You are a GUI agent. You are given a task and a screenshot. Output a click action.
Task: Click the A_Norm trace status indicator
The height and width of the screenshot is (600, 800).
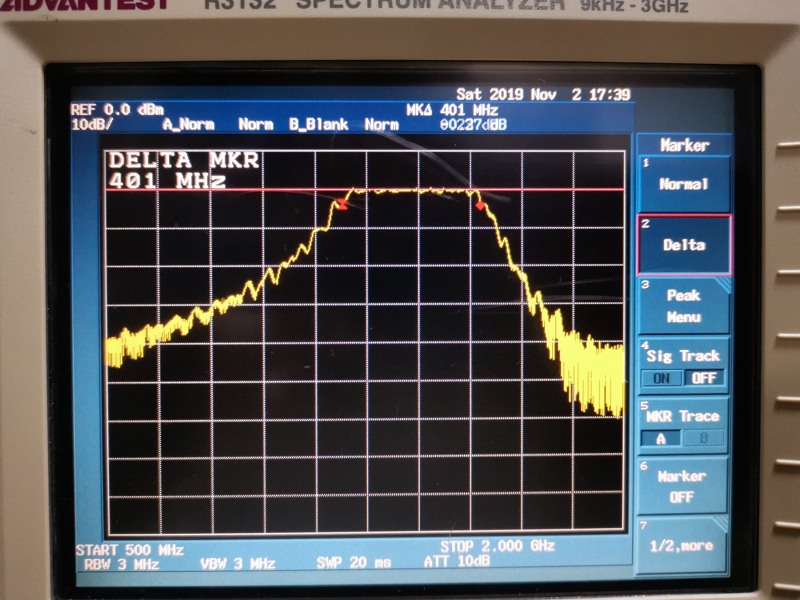(x=188, y=125)
